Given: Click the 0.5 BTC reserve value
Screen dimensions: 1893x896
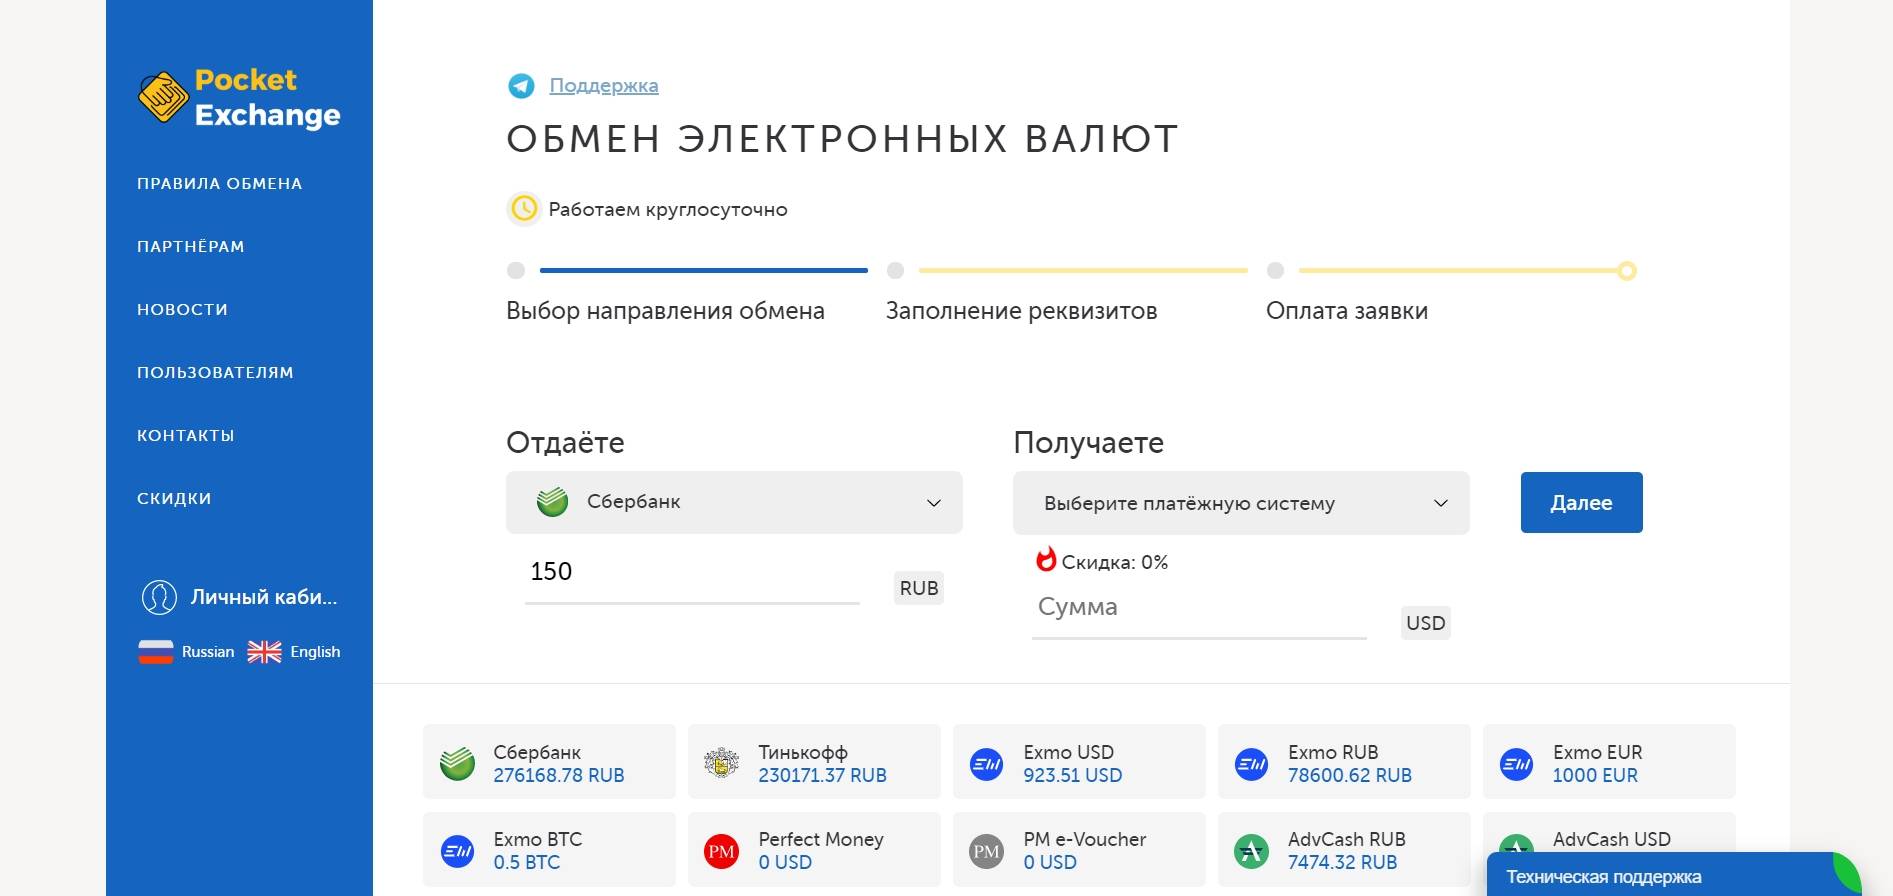Looking at the screenshot, I should [x=527, y=862].
